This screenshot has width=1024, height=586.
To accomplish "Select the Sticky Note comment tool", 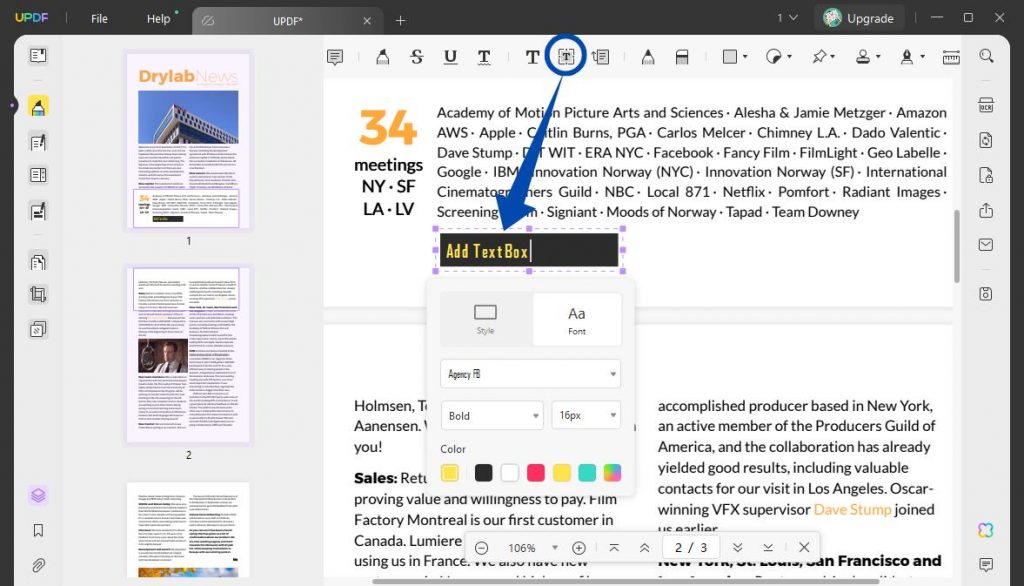I will pyautogui.click(x=335, y=56).
